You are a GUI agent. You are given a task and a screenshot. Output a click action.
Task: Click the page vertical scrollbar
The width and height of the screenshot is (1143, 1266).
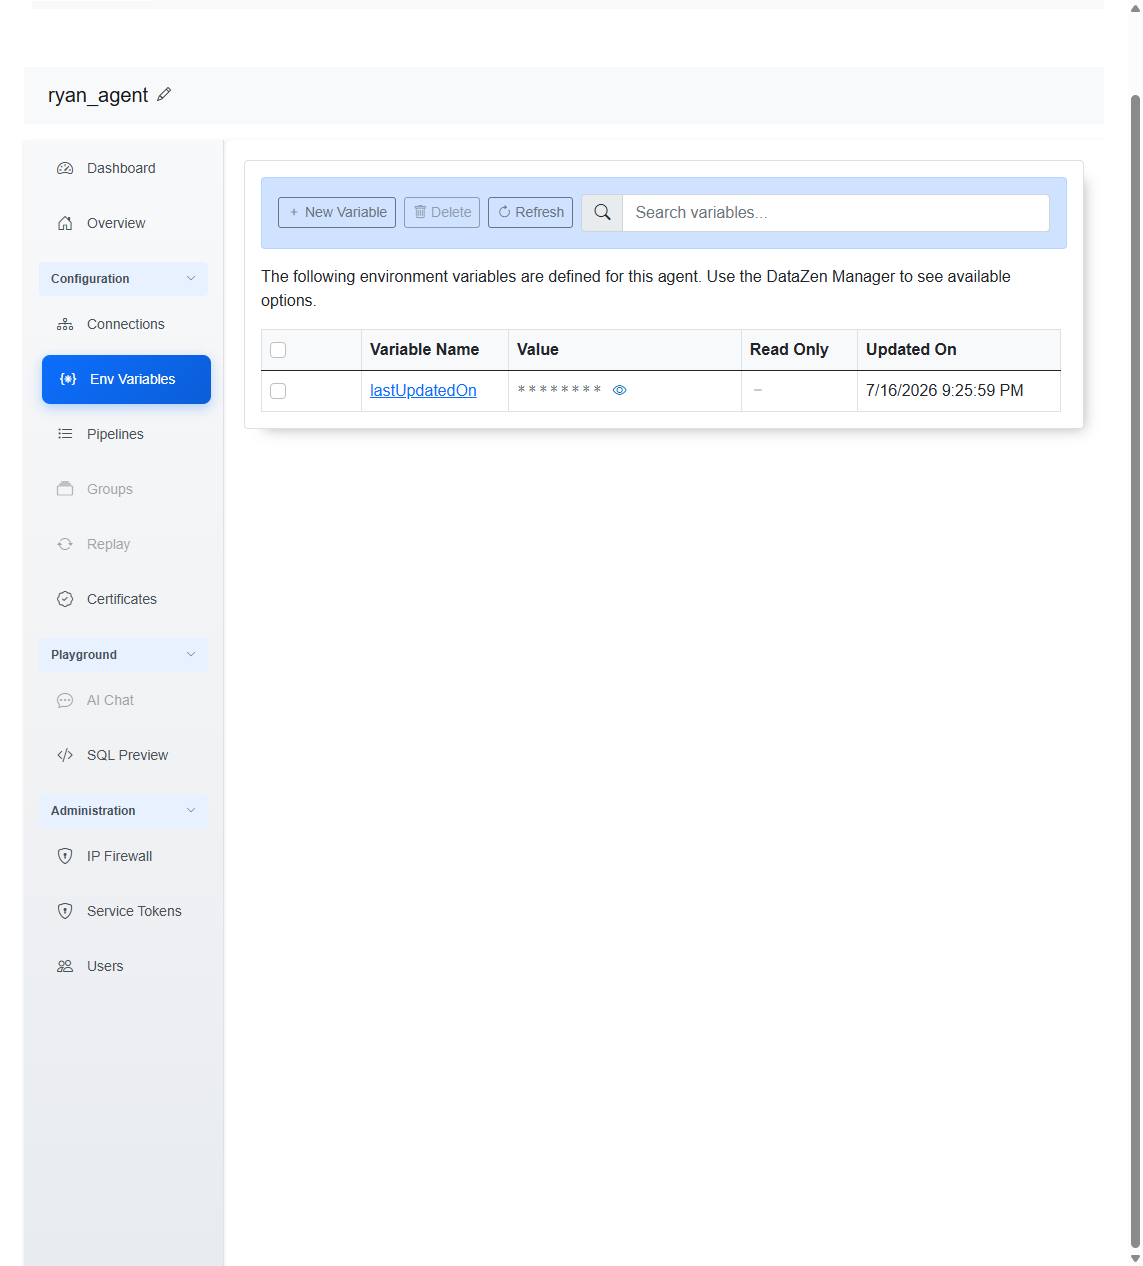1135,670
